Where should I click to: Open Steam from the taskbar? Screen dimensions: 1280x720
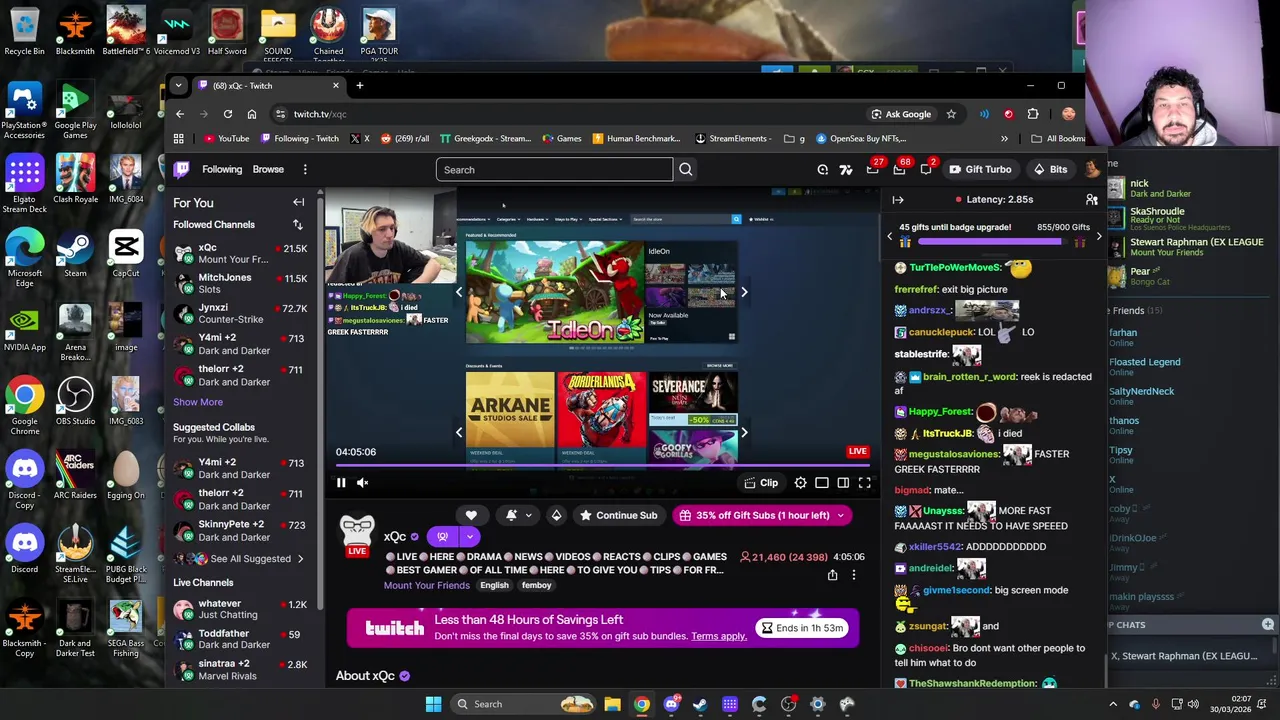700,704
